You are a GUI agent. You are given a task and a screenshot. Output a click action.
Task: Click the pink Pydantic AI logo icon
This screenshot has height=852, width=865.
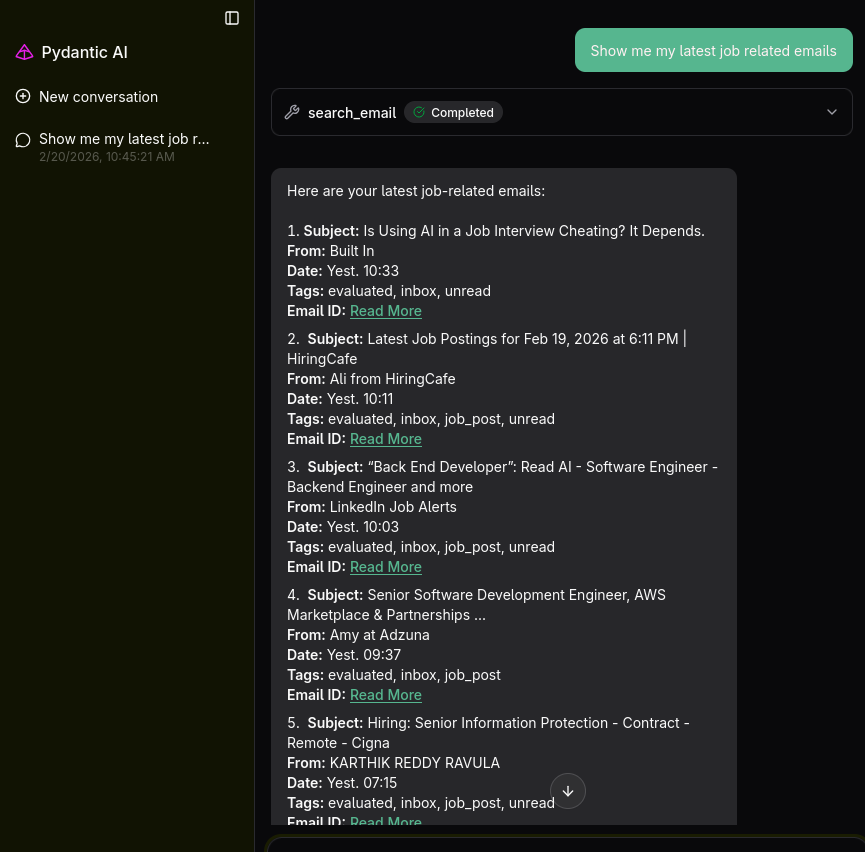[x=25, y=52]
